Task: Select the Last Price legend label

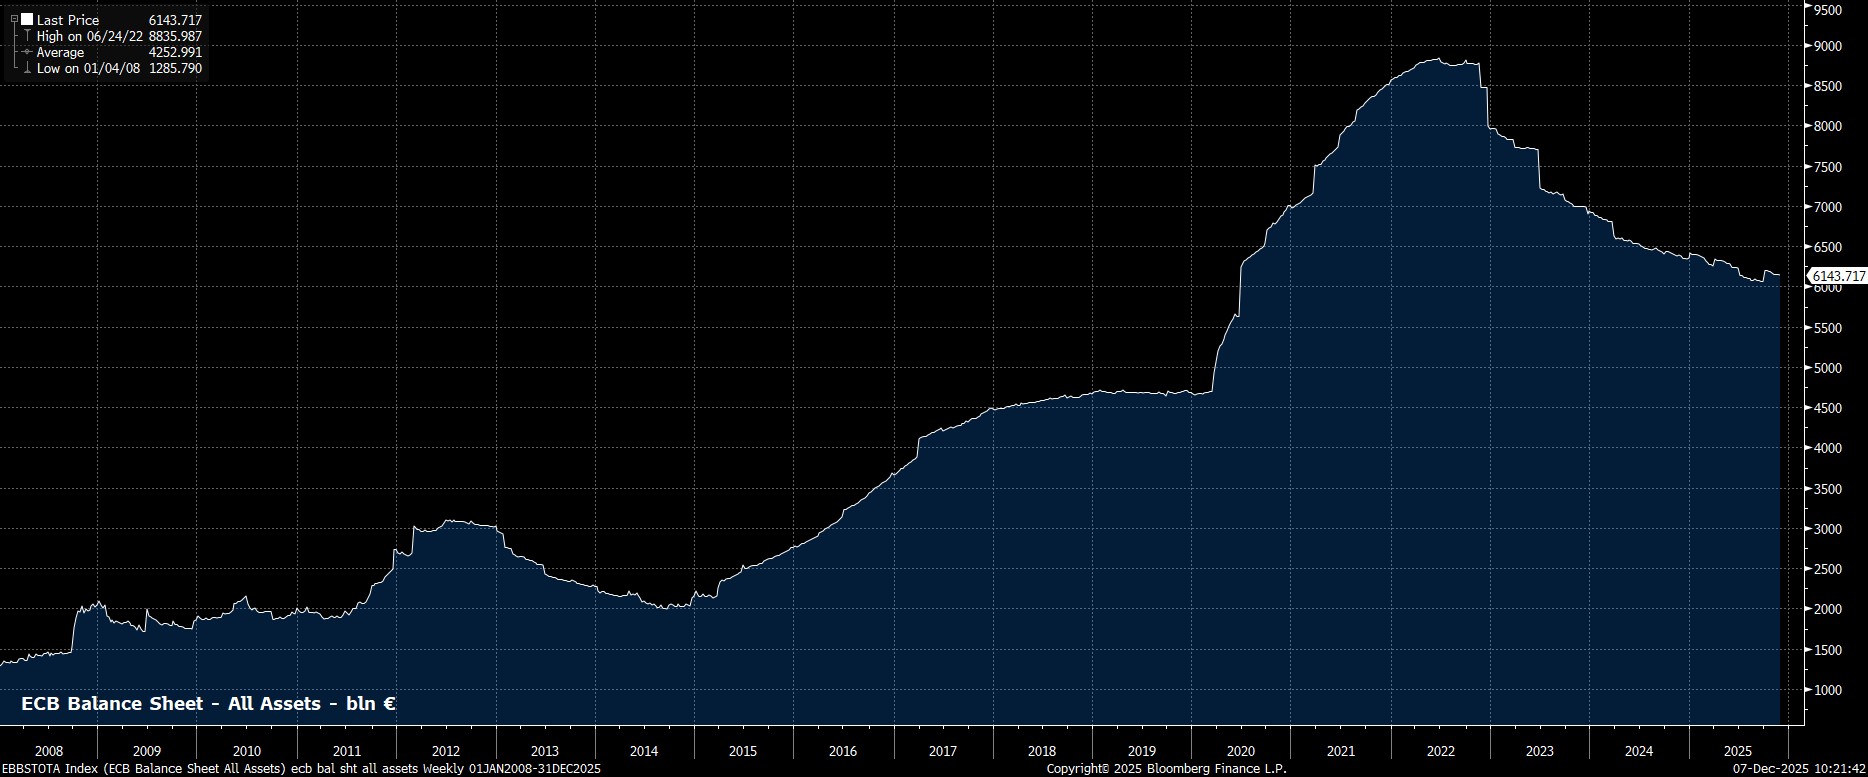Action: pos(68,20)
